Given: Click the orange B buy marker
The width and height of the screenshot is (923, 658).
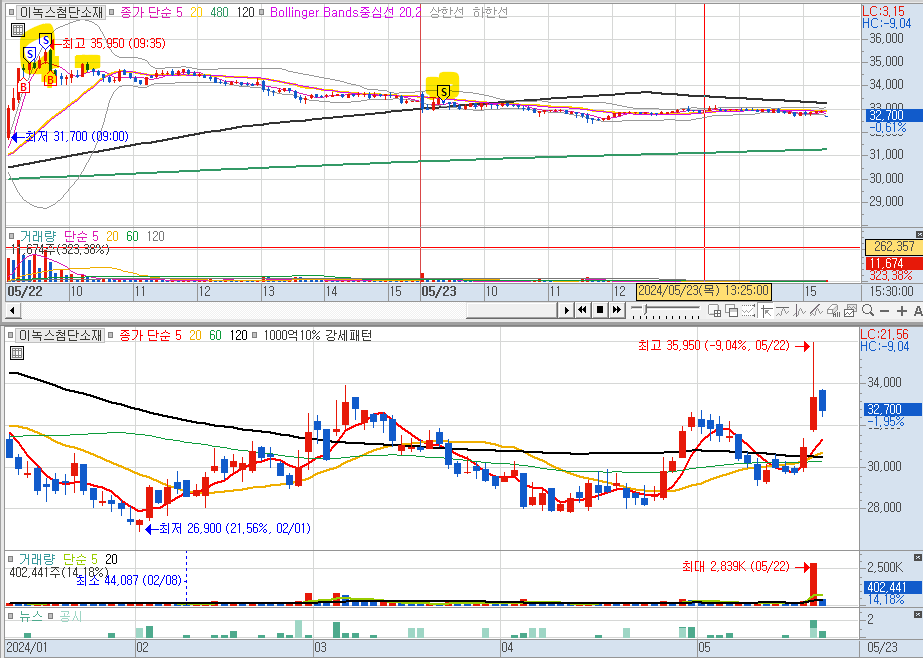Looking at the screenshot, I should click(50, 79).
